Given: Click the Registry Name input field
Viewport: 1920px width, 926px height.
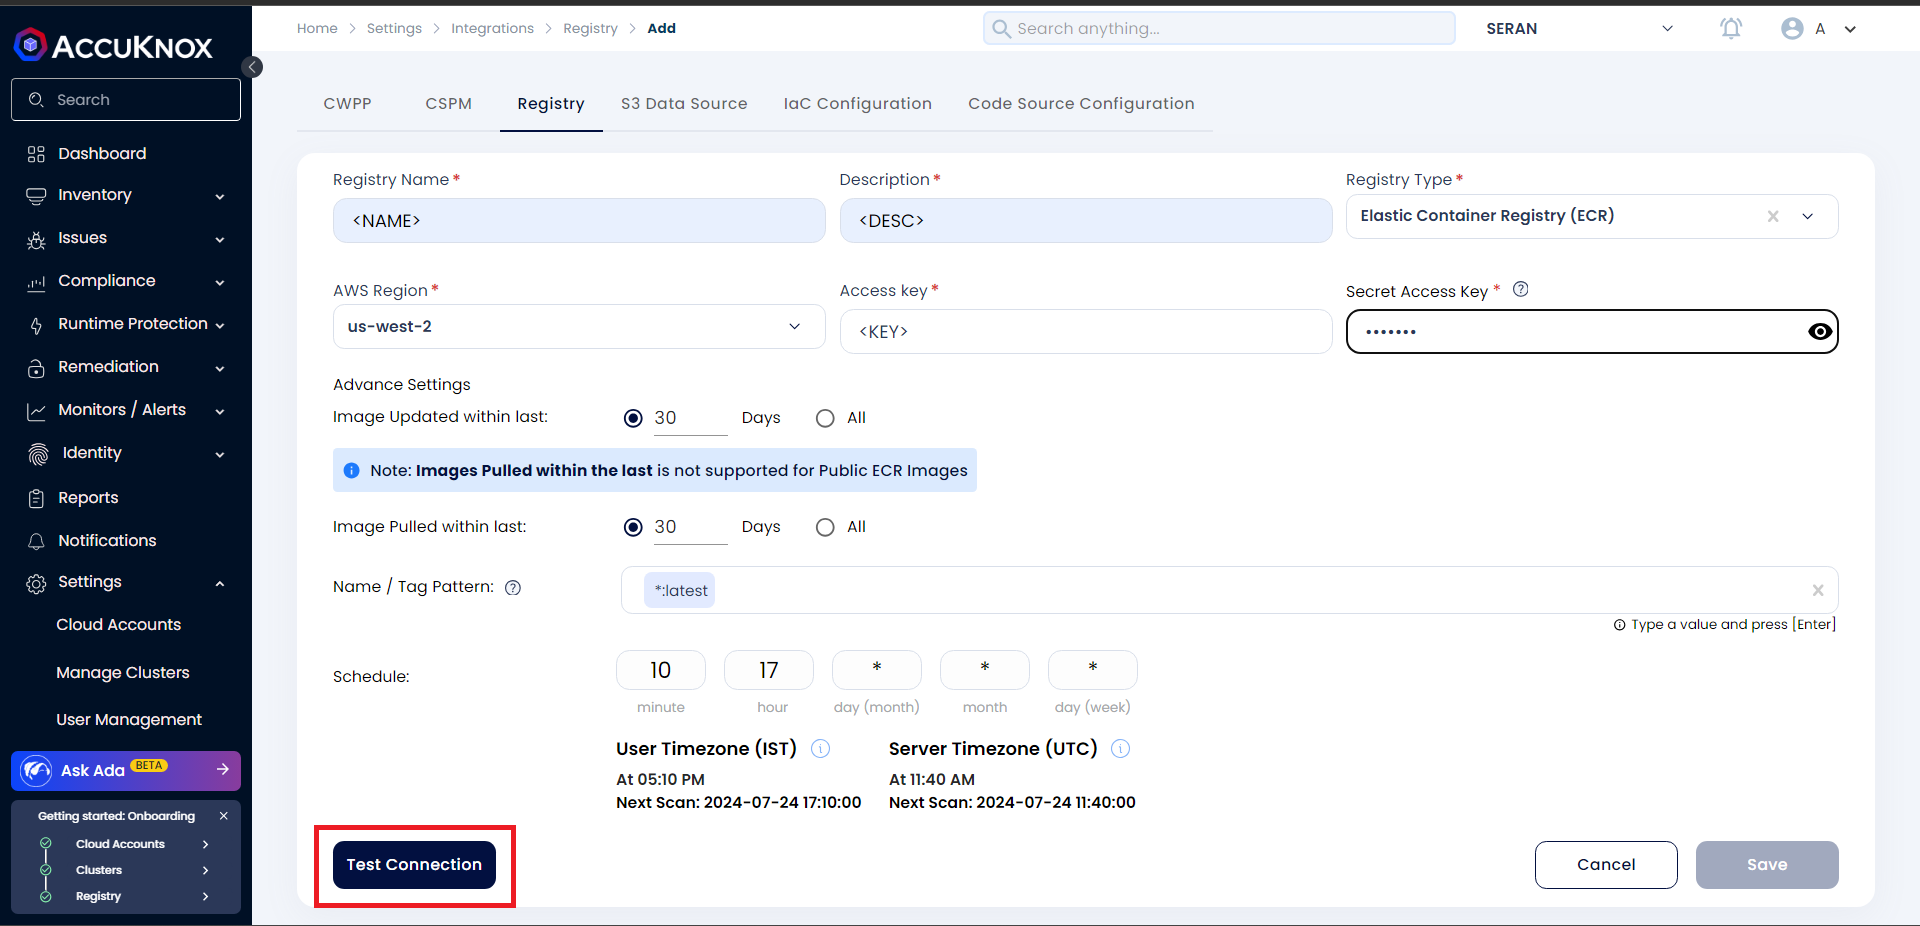Looking at the screenshot, I should pyautogui.click(x=579, y=221).
